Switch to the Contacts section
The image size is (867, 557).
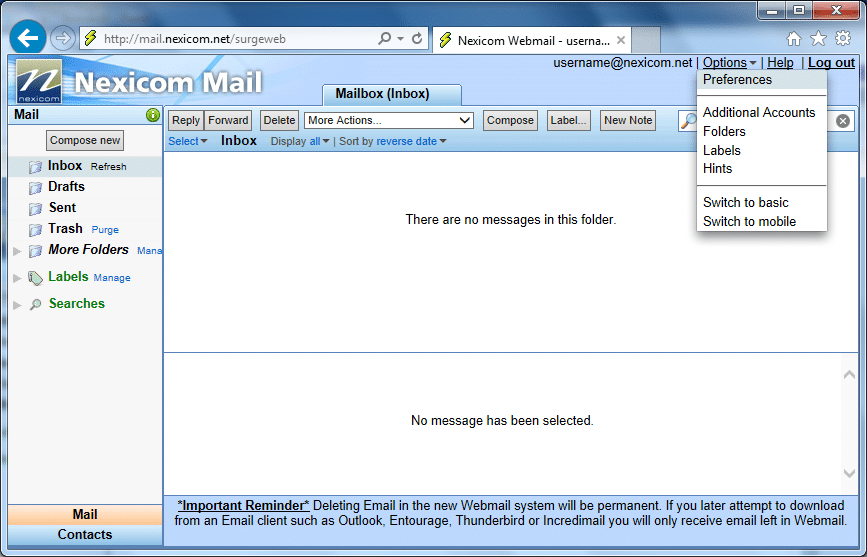pos(85,534)
